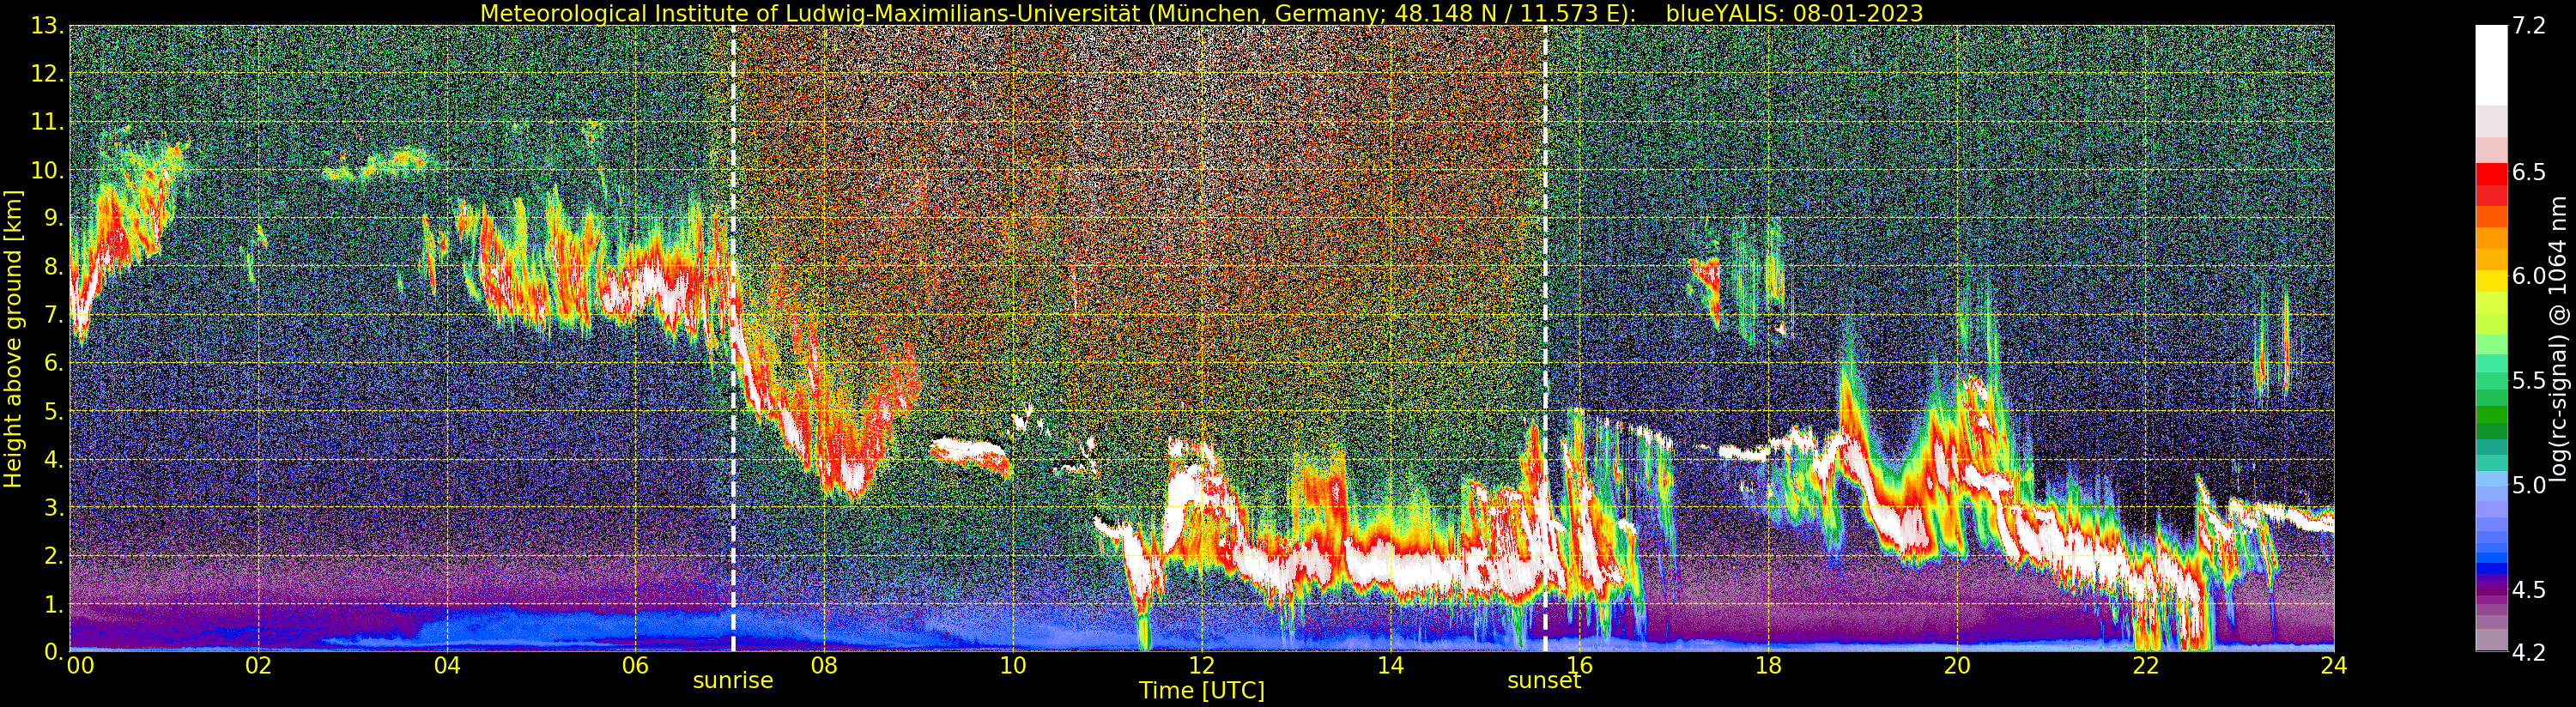Click the 'sunset' label below the axis

[x=1544, y=681]
